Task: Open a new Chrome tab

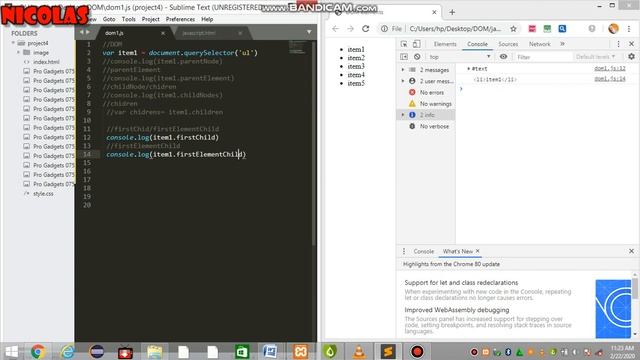Action: (x=452, y=12)
